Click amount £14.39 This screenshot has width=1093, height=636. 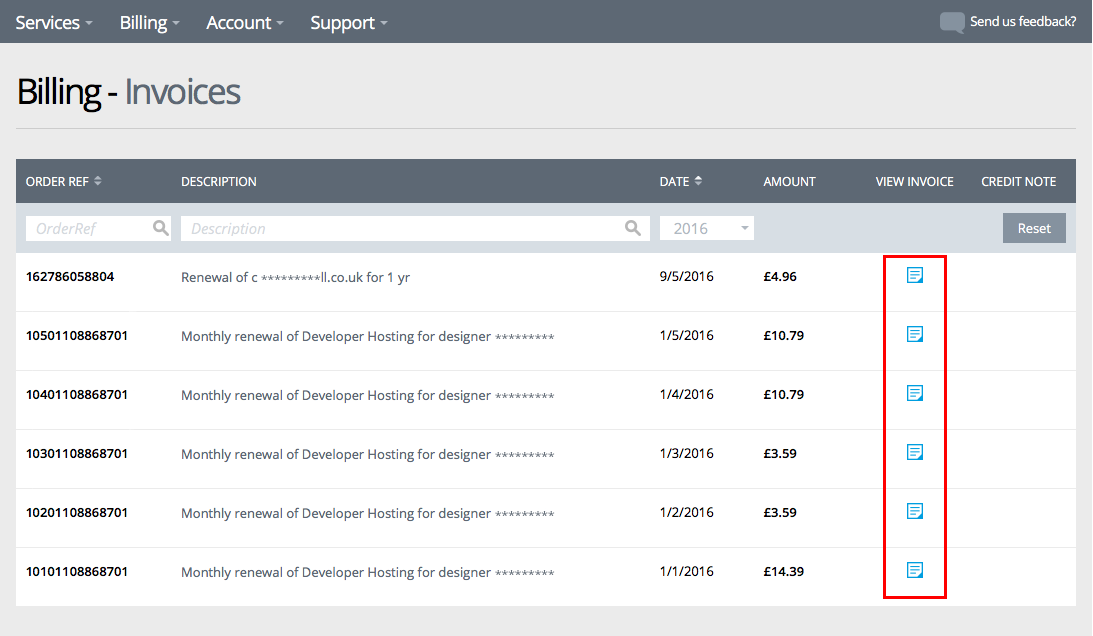click(x=784, y=571)
